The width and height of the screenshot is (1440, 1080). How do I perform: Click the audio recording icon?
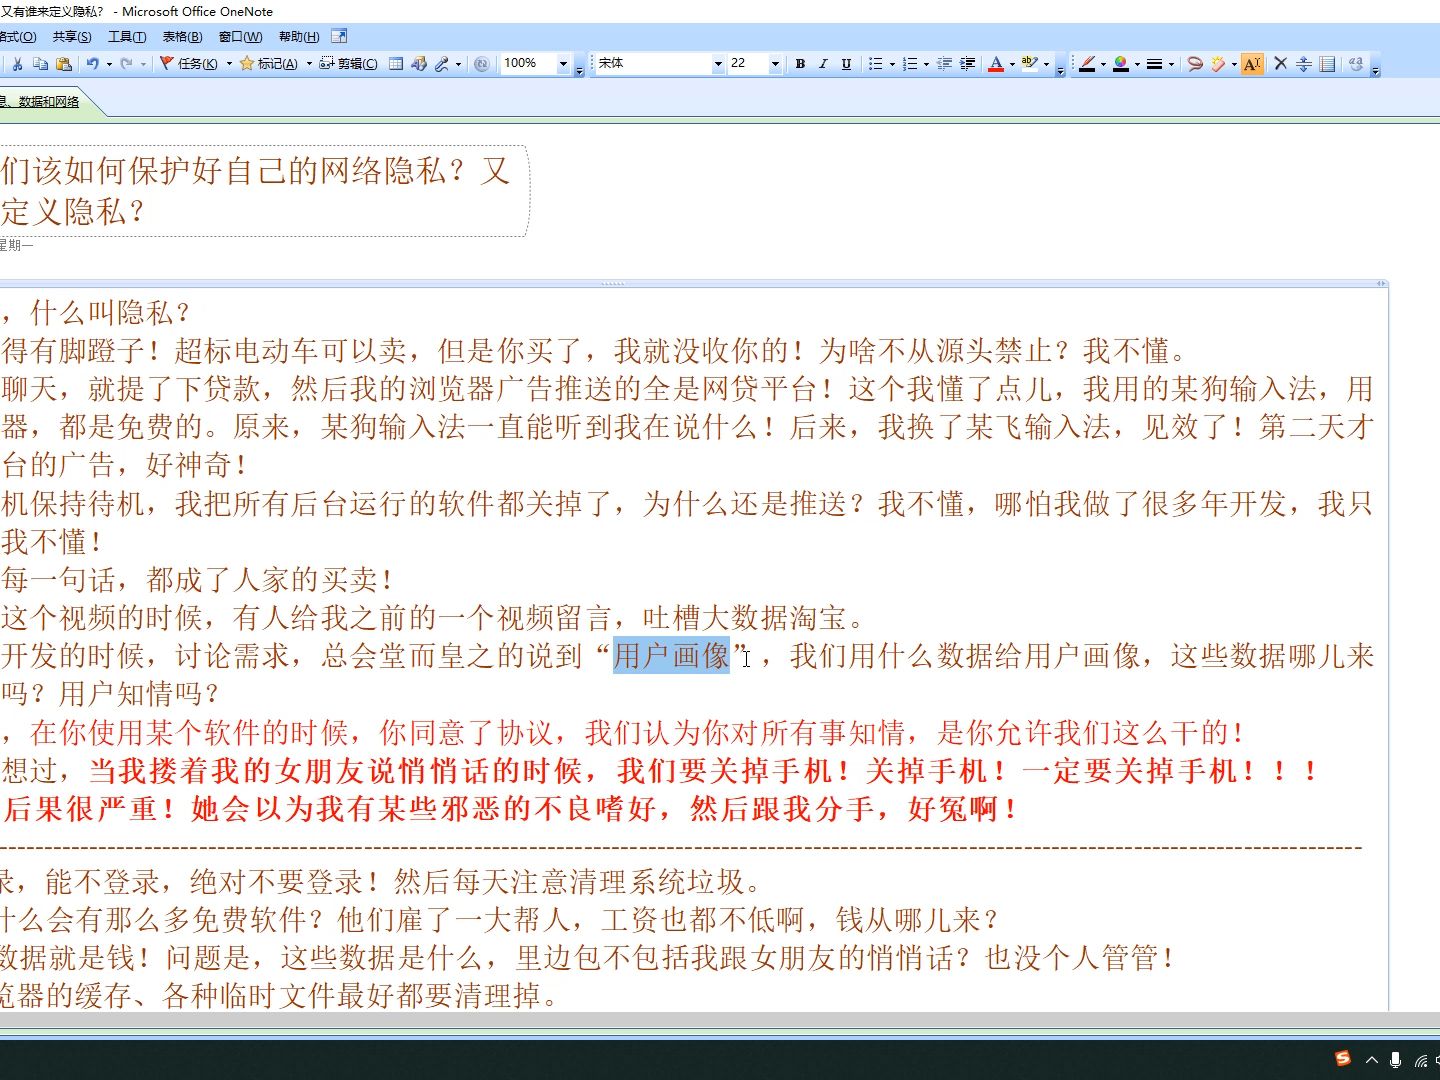pyautogui.click(x=419, y=63)
